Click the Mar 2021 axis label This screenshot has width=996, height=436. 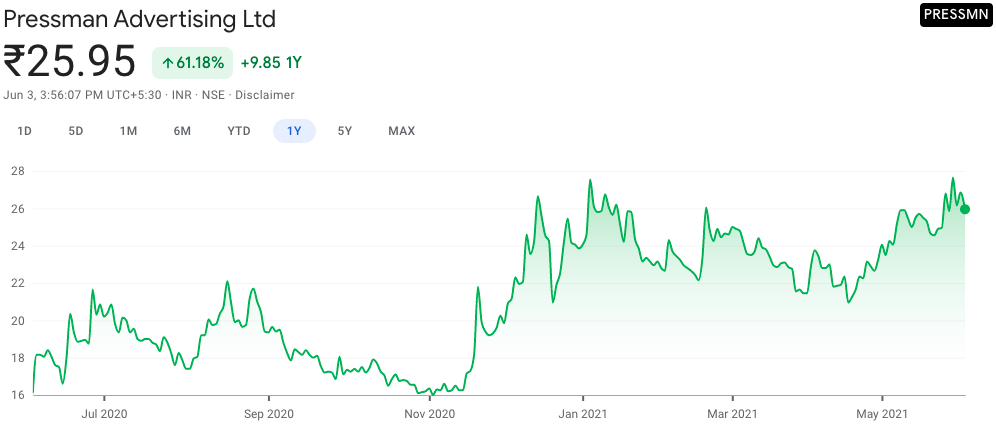(x=733, y=414)
